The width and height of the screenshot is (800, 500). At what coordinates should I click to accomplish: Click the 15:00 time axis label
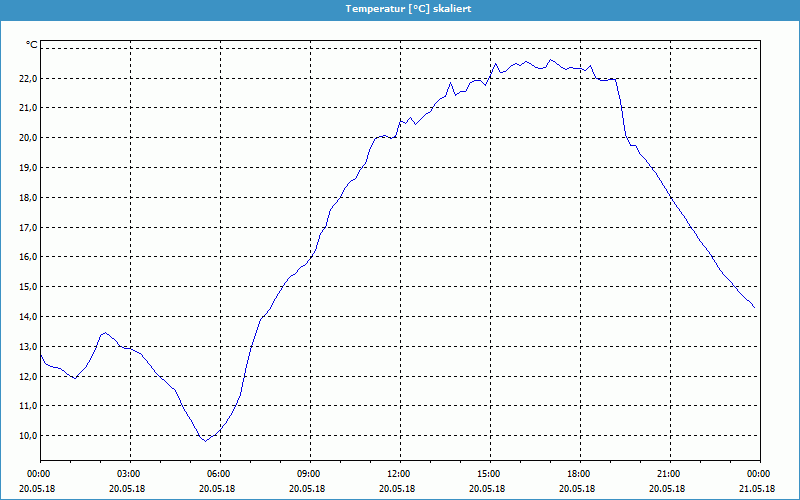(x=488, y=474)
